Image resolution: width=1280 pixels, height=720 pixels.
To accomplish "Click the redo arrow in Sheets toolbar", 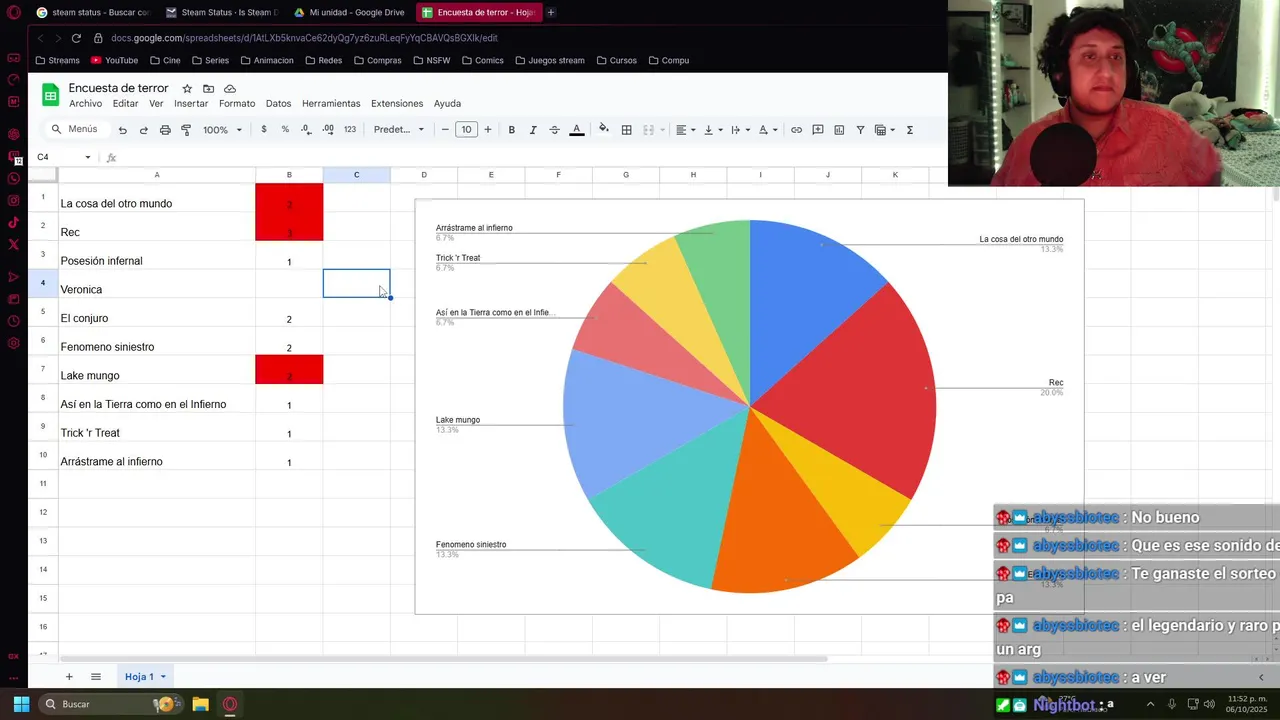I will point(143,130).
